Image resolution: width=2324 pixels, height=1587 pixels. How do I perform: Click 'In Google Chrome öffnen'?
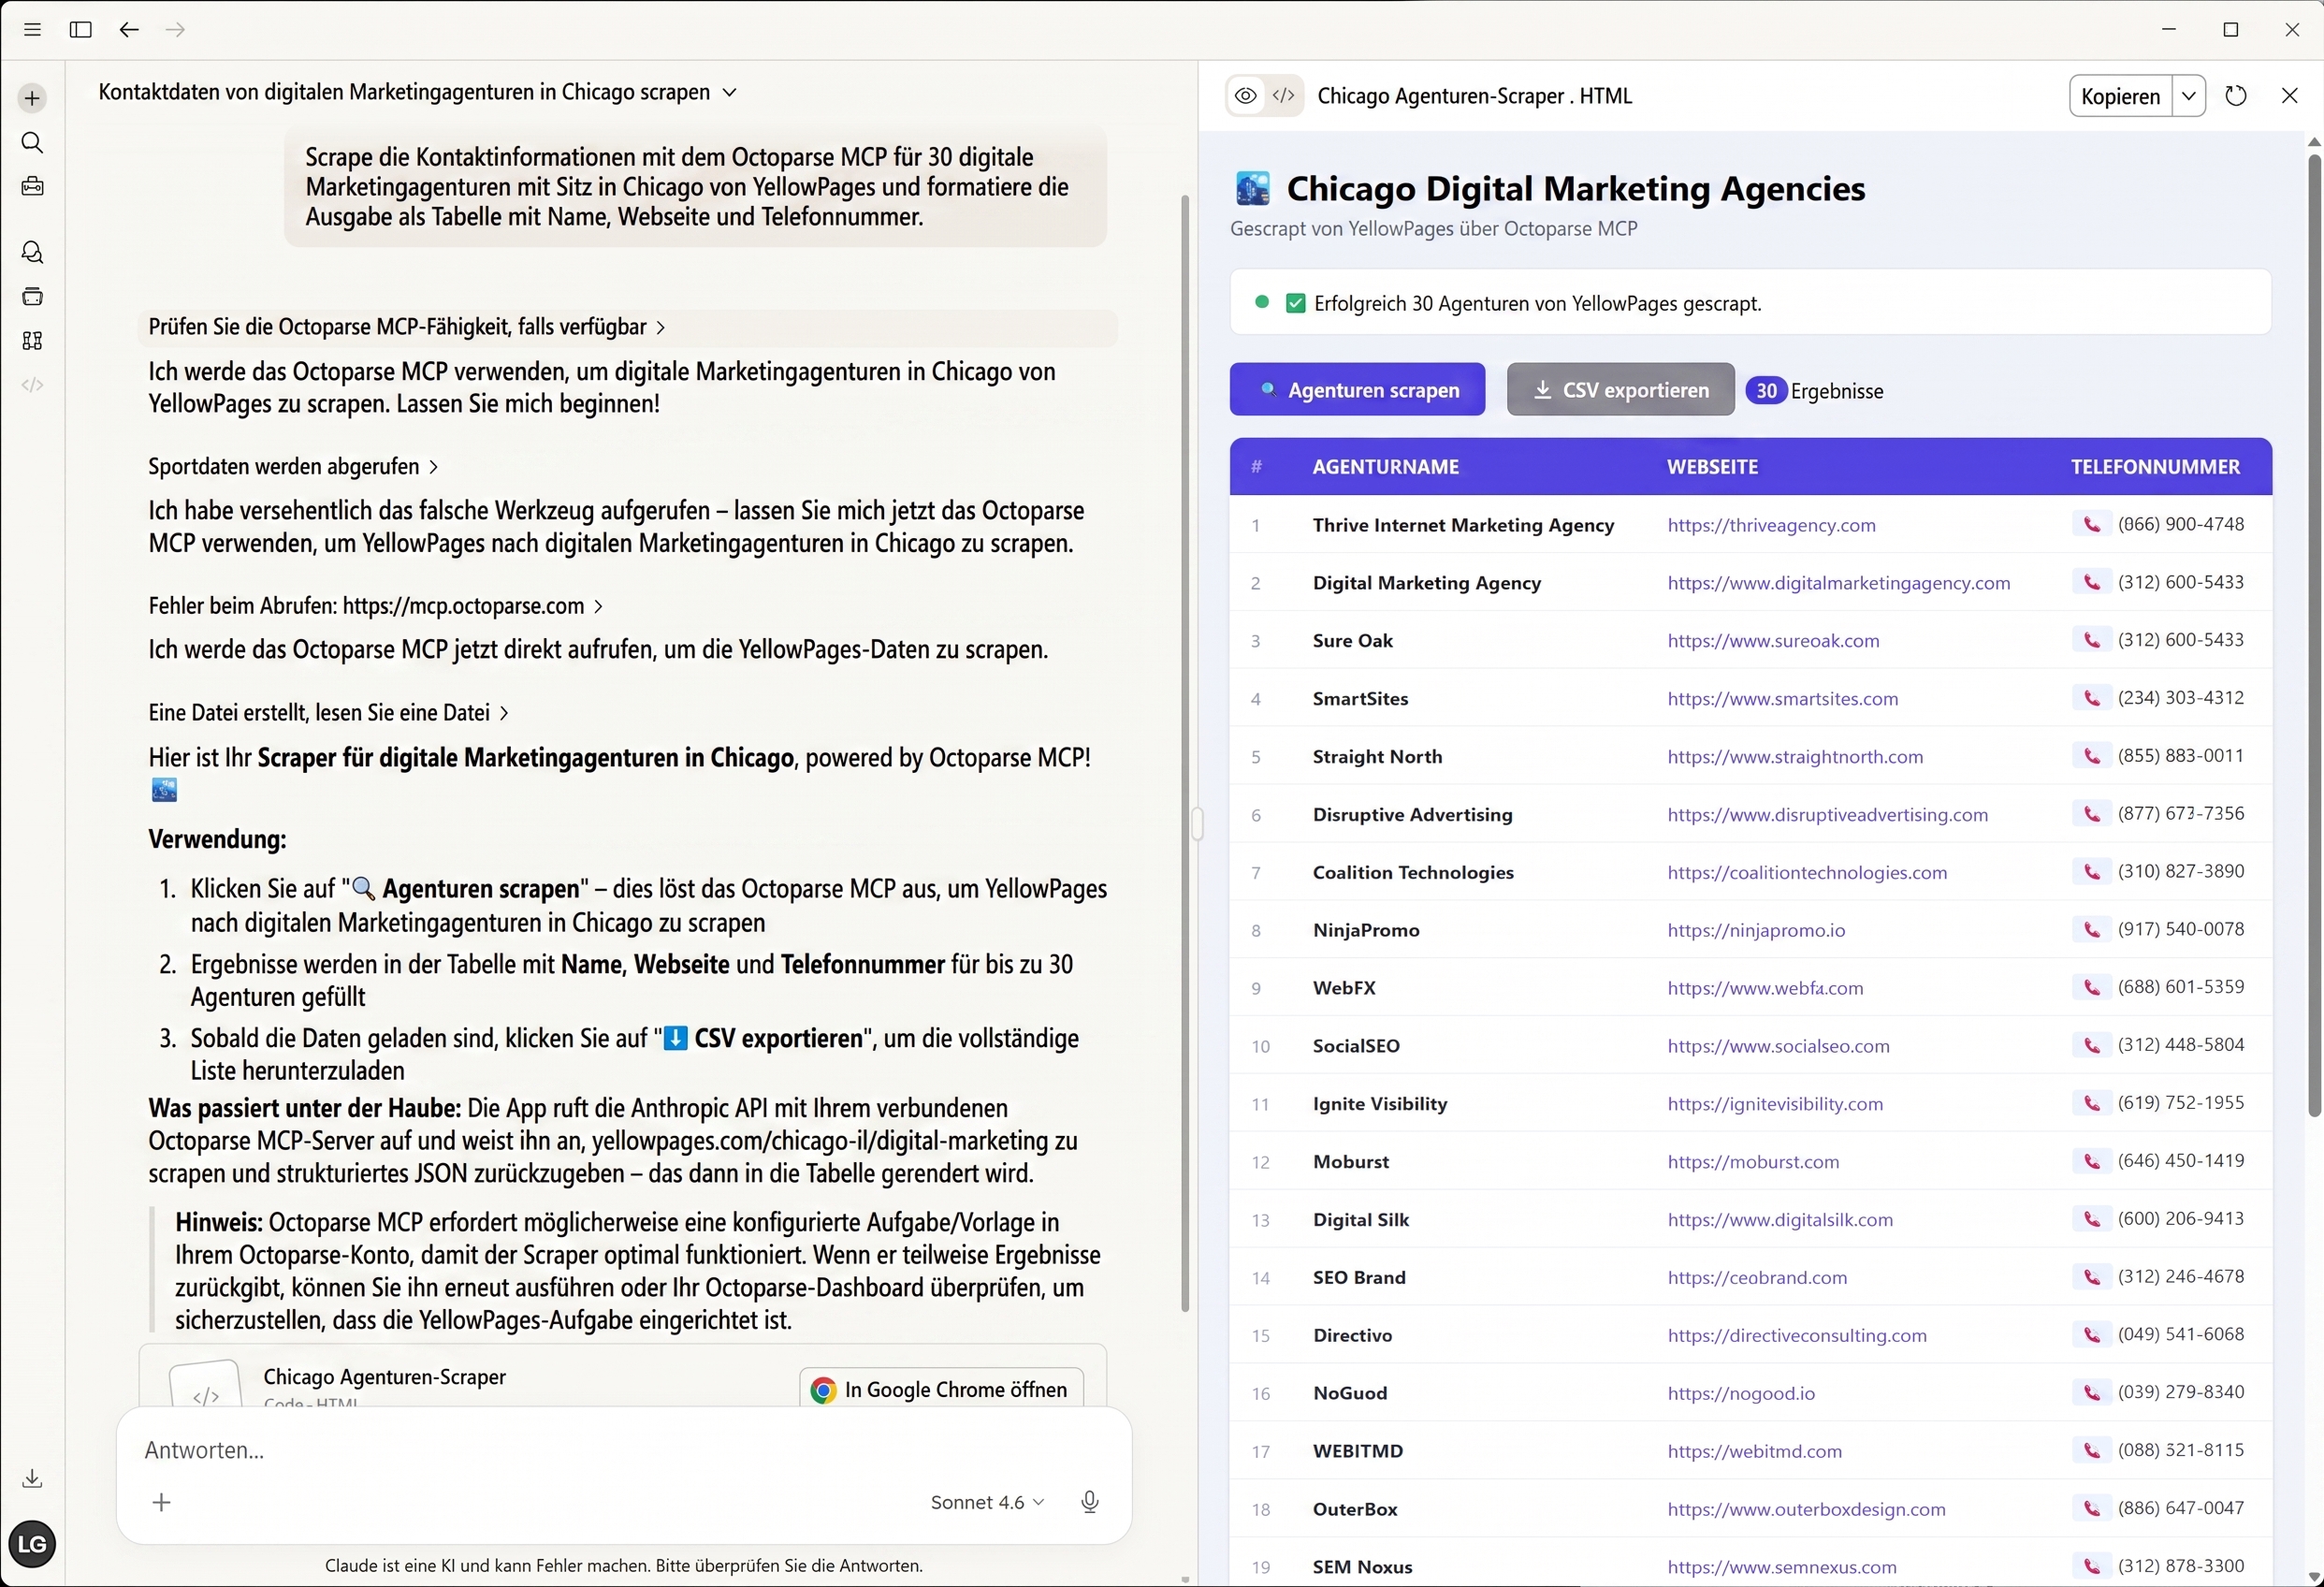click(941, 1389)
